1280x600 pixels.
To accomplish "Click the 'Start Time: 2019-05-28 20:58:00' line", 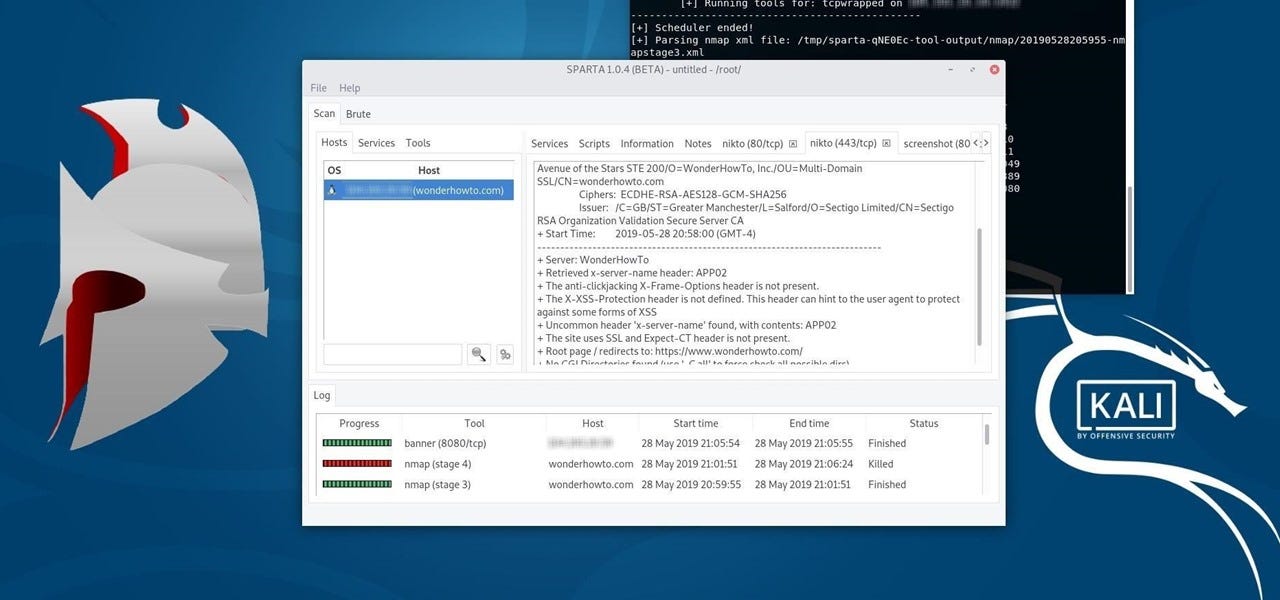I will [646, 234].
